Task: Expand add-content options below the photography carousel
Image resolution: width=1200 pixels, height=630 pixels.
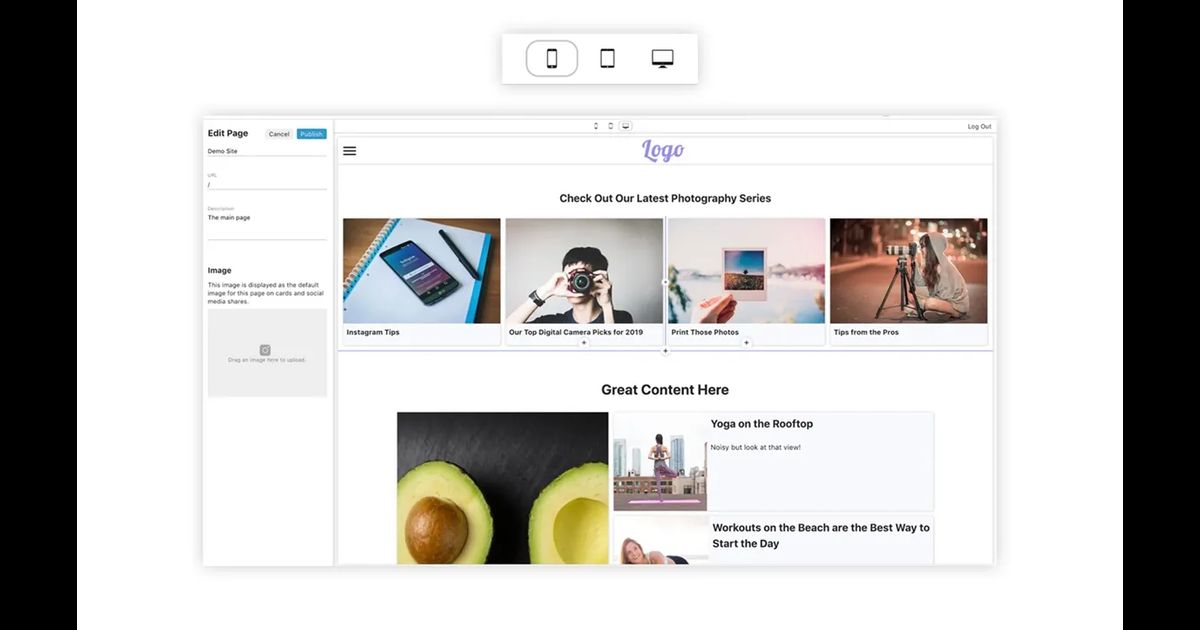Action: (x=664, y=351)
